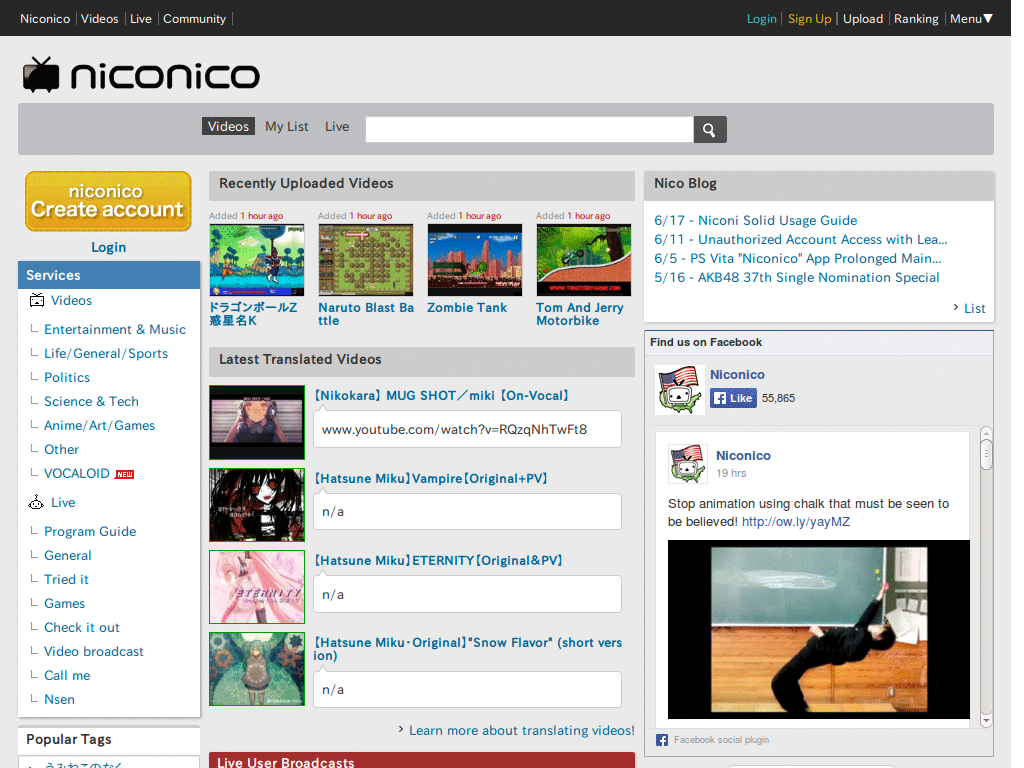Open 6/5 PS Vita Niconico App post
Viewport: 1024px width, 768px height.
click(x=797, y=259)
